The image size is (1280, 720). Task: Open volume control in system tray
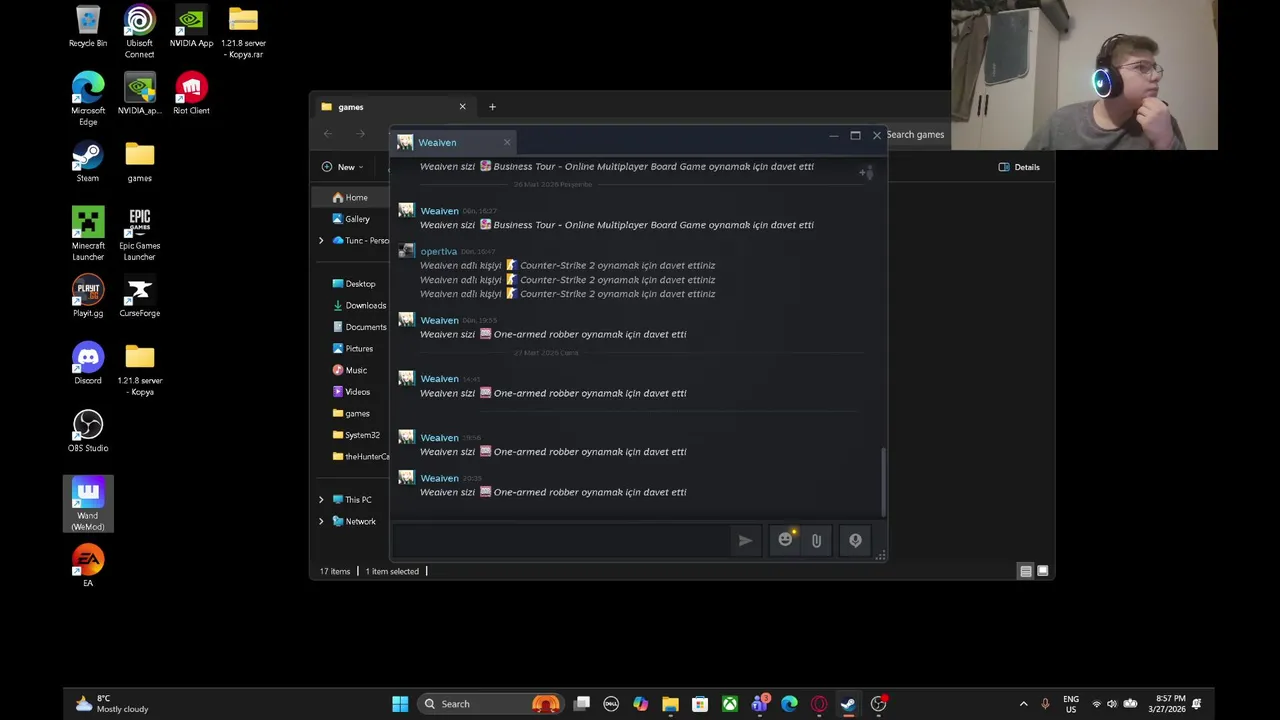click(x=1111, y=704)
